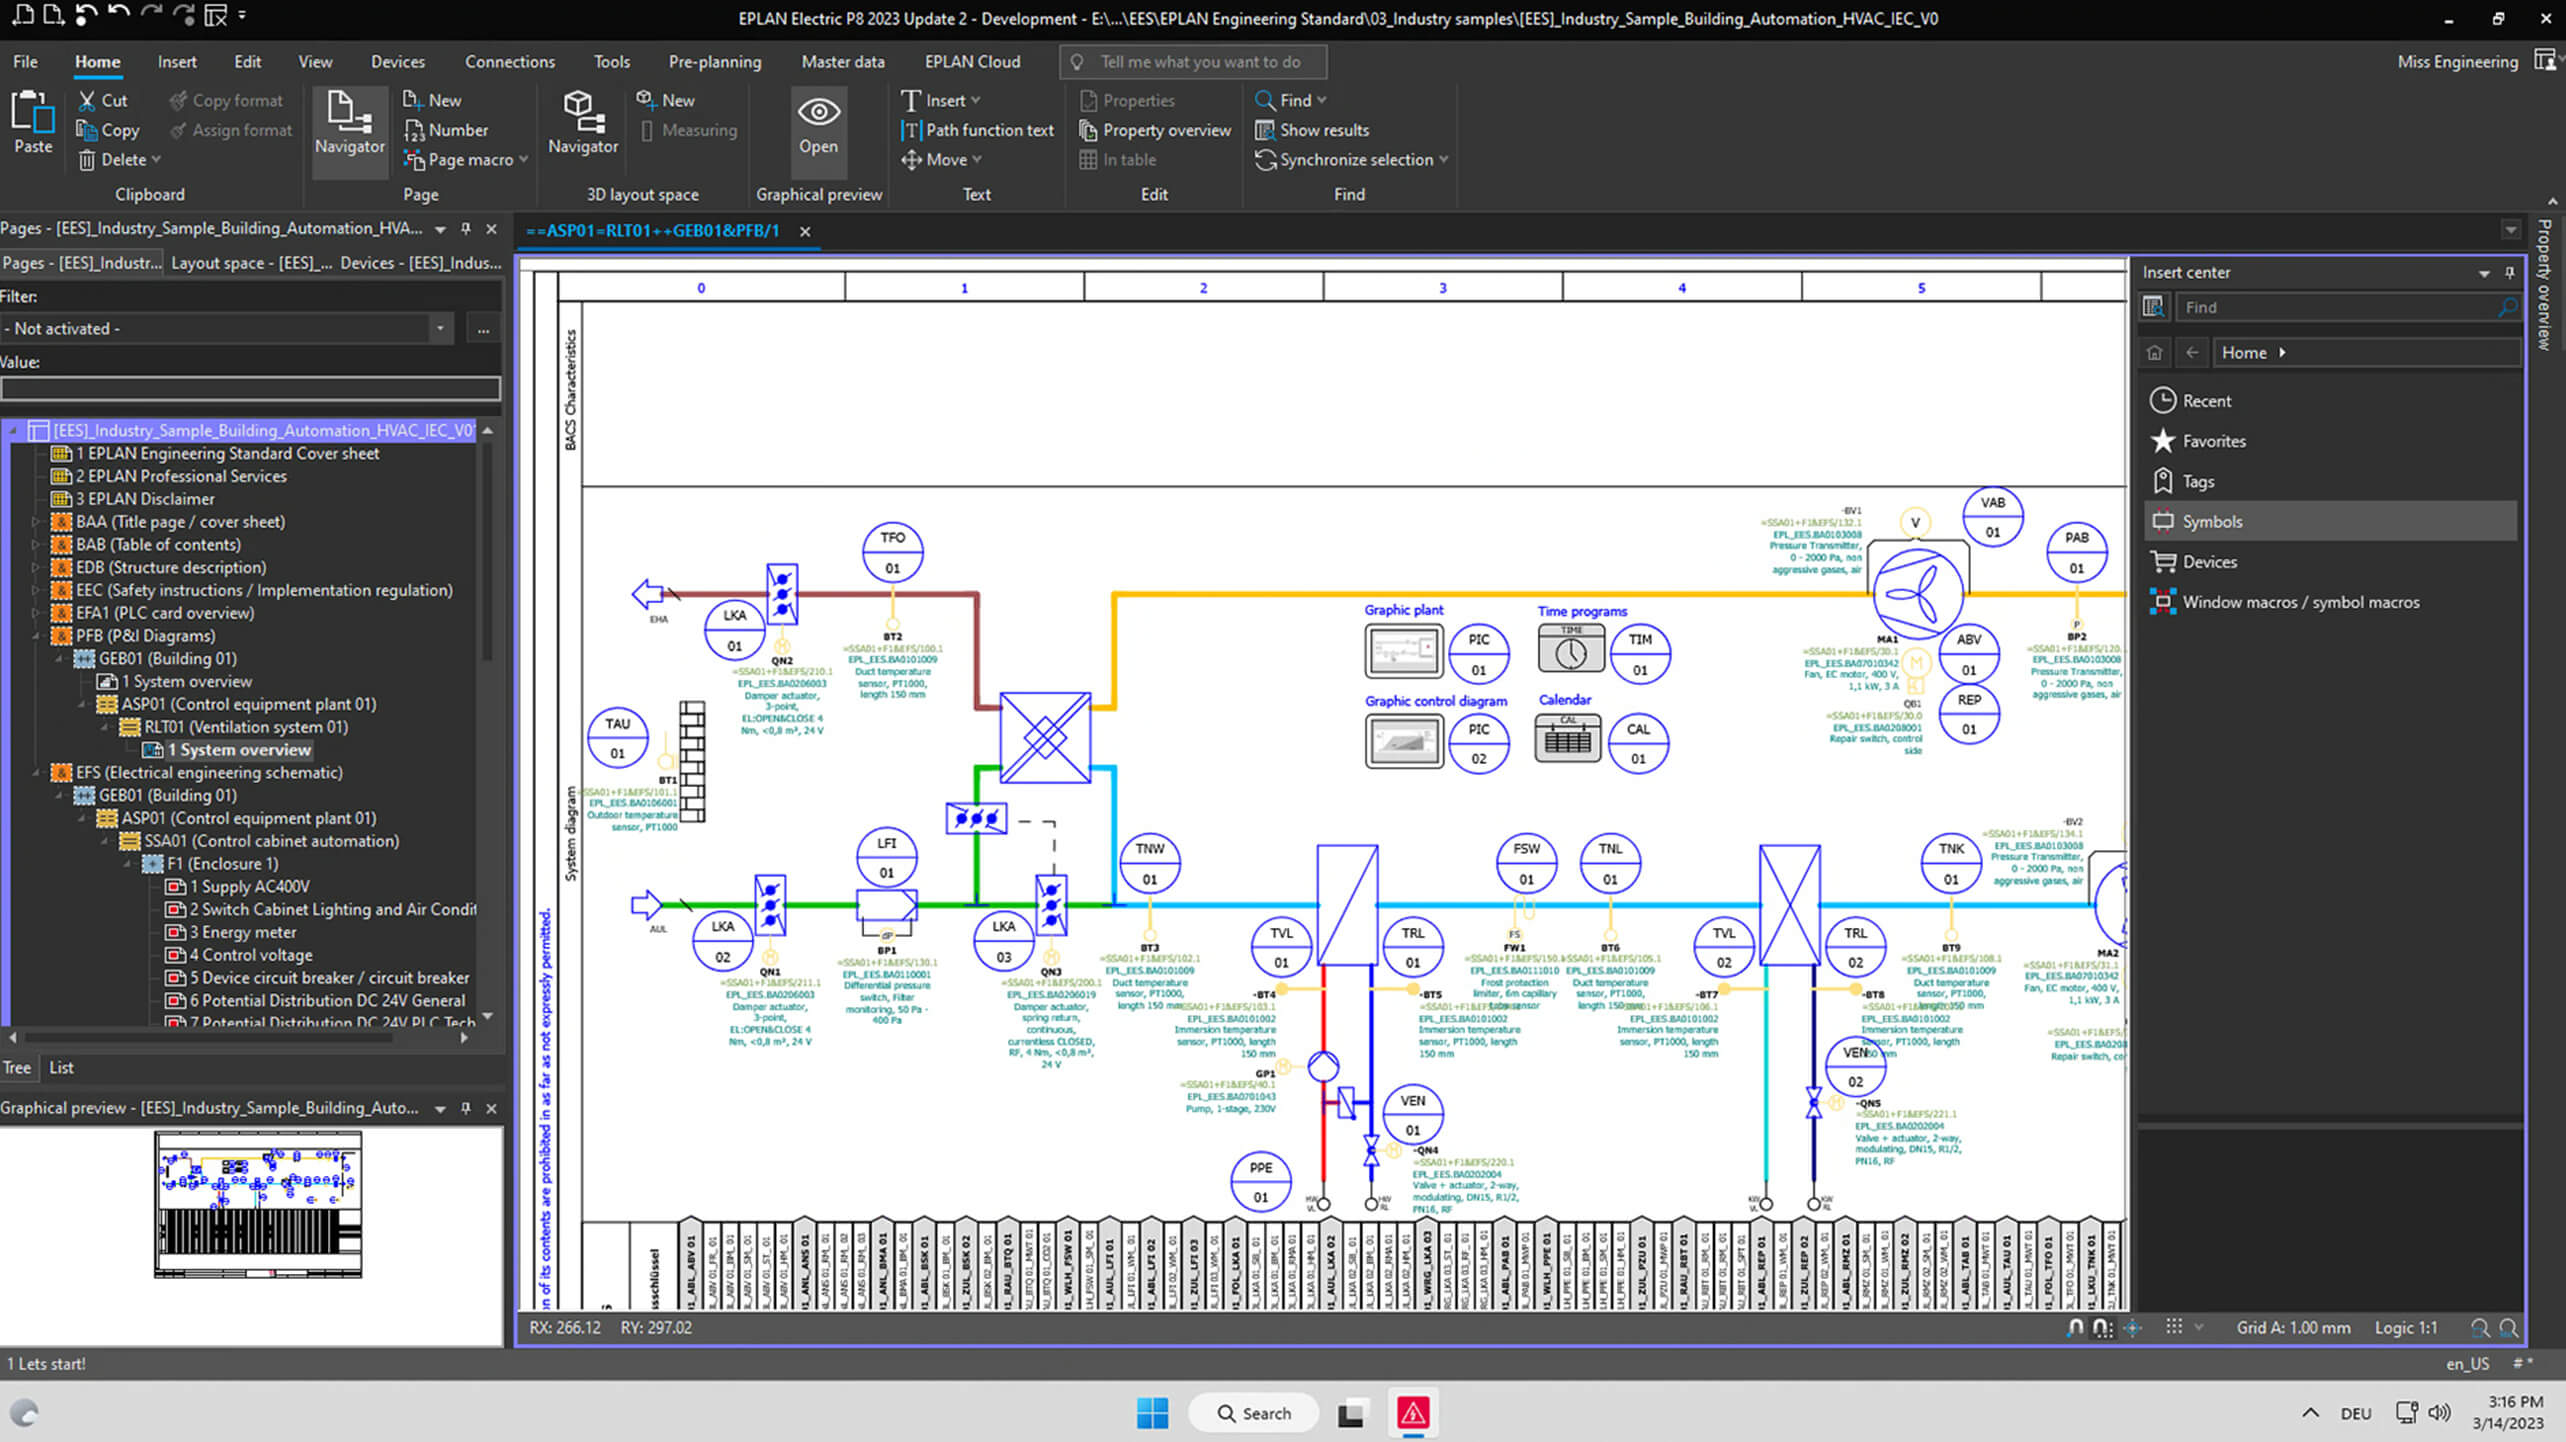
Task: Open Property overview in Edit group
Action: click(1155, 130)
